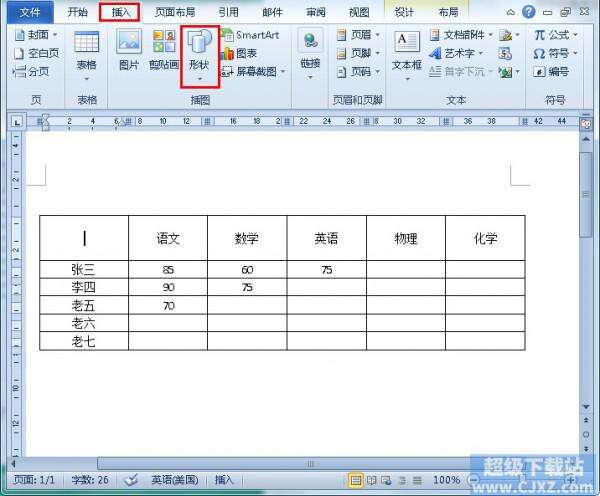Open the 文本框 text box dropdown

coord(407,57)
